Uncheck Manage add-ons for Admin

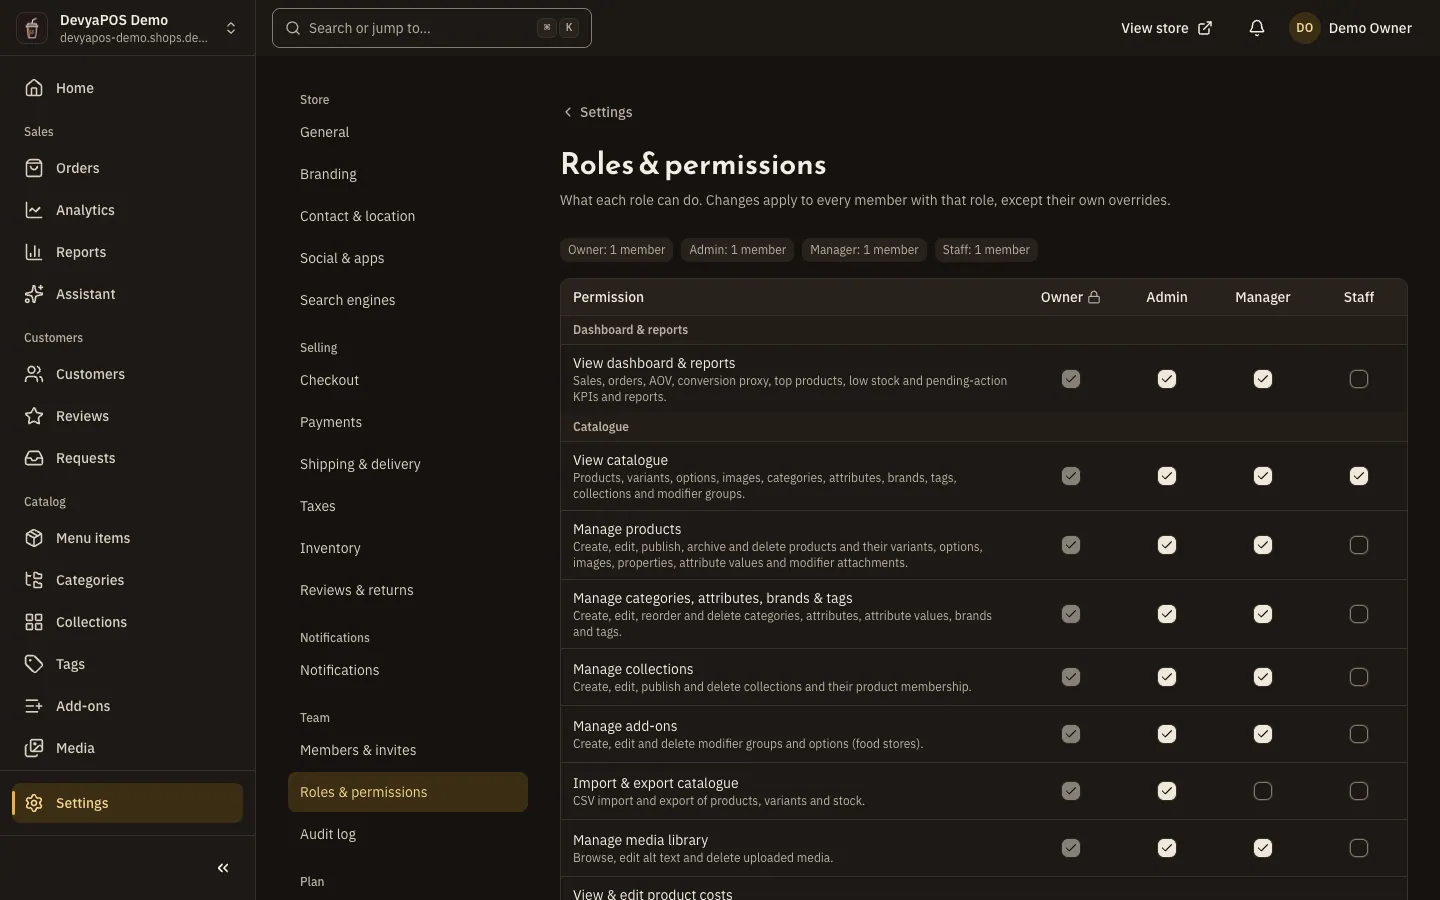(1167, 734)
